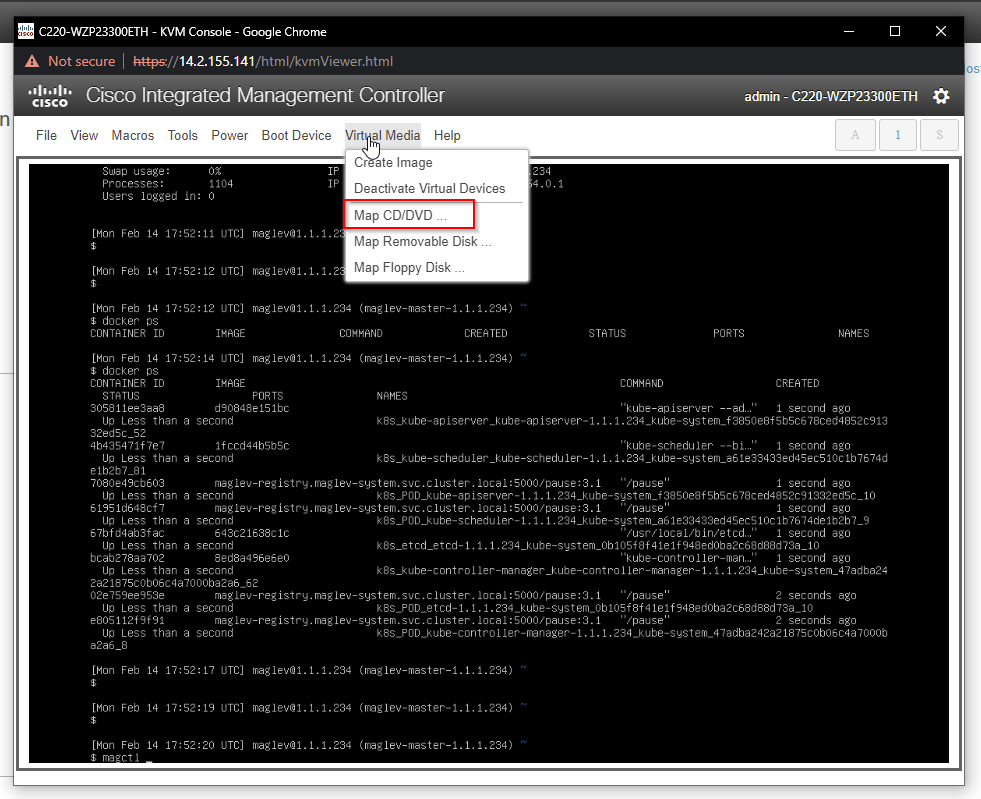
Task: Toggle the A keyboard indicator button
Action: (855, 135)
